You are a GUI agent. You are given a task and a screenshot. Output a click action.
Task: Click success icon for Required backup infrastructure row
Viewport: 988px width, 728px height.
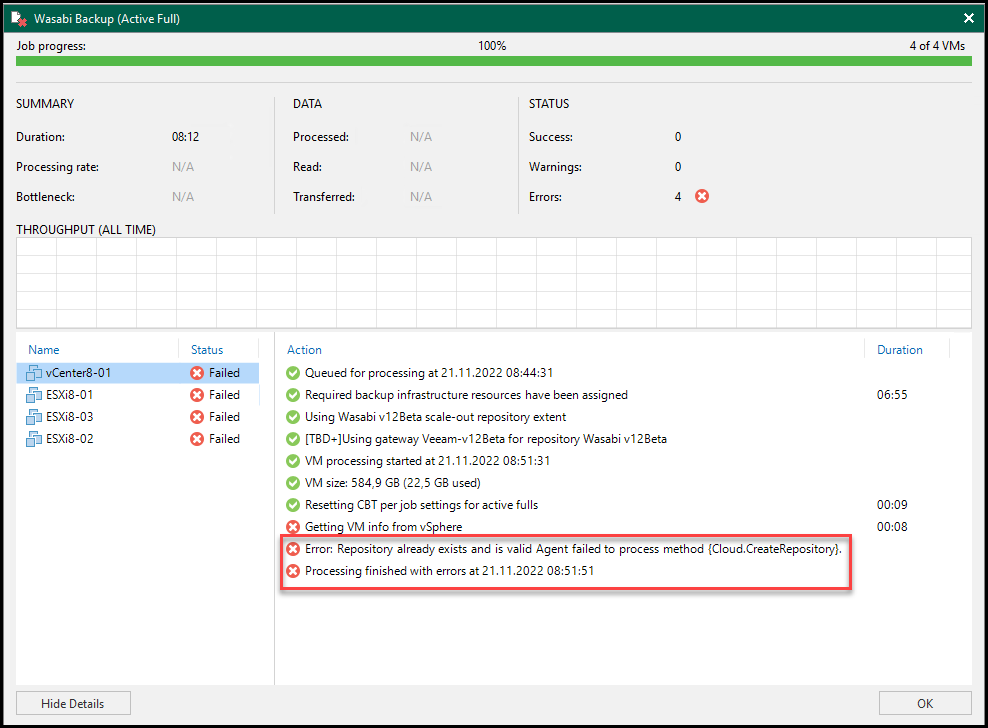(x=293, y=395)
